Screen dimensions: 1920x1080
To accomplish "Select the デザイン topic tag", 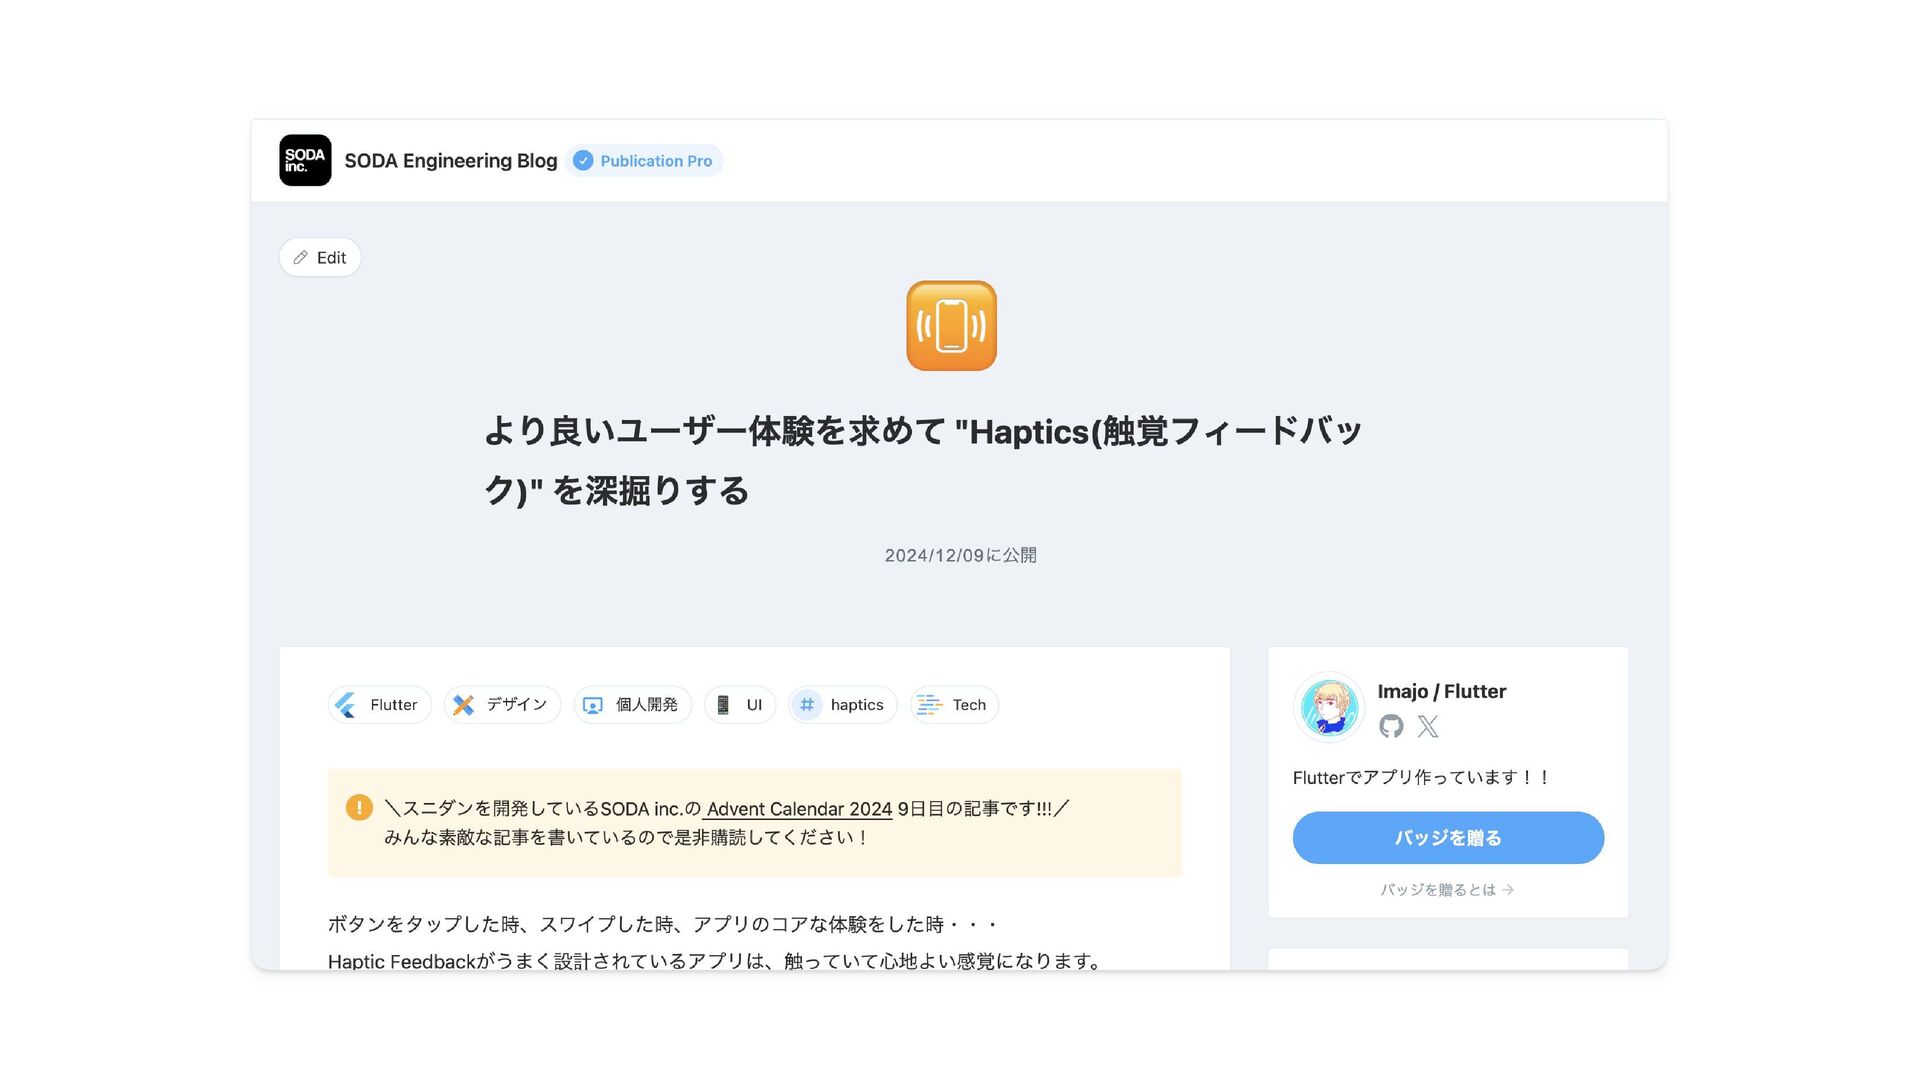I will coord(502,705).
